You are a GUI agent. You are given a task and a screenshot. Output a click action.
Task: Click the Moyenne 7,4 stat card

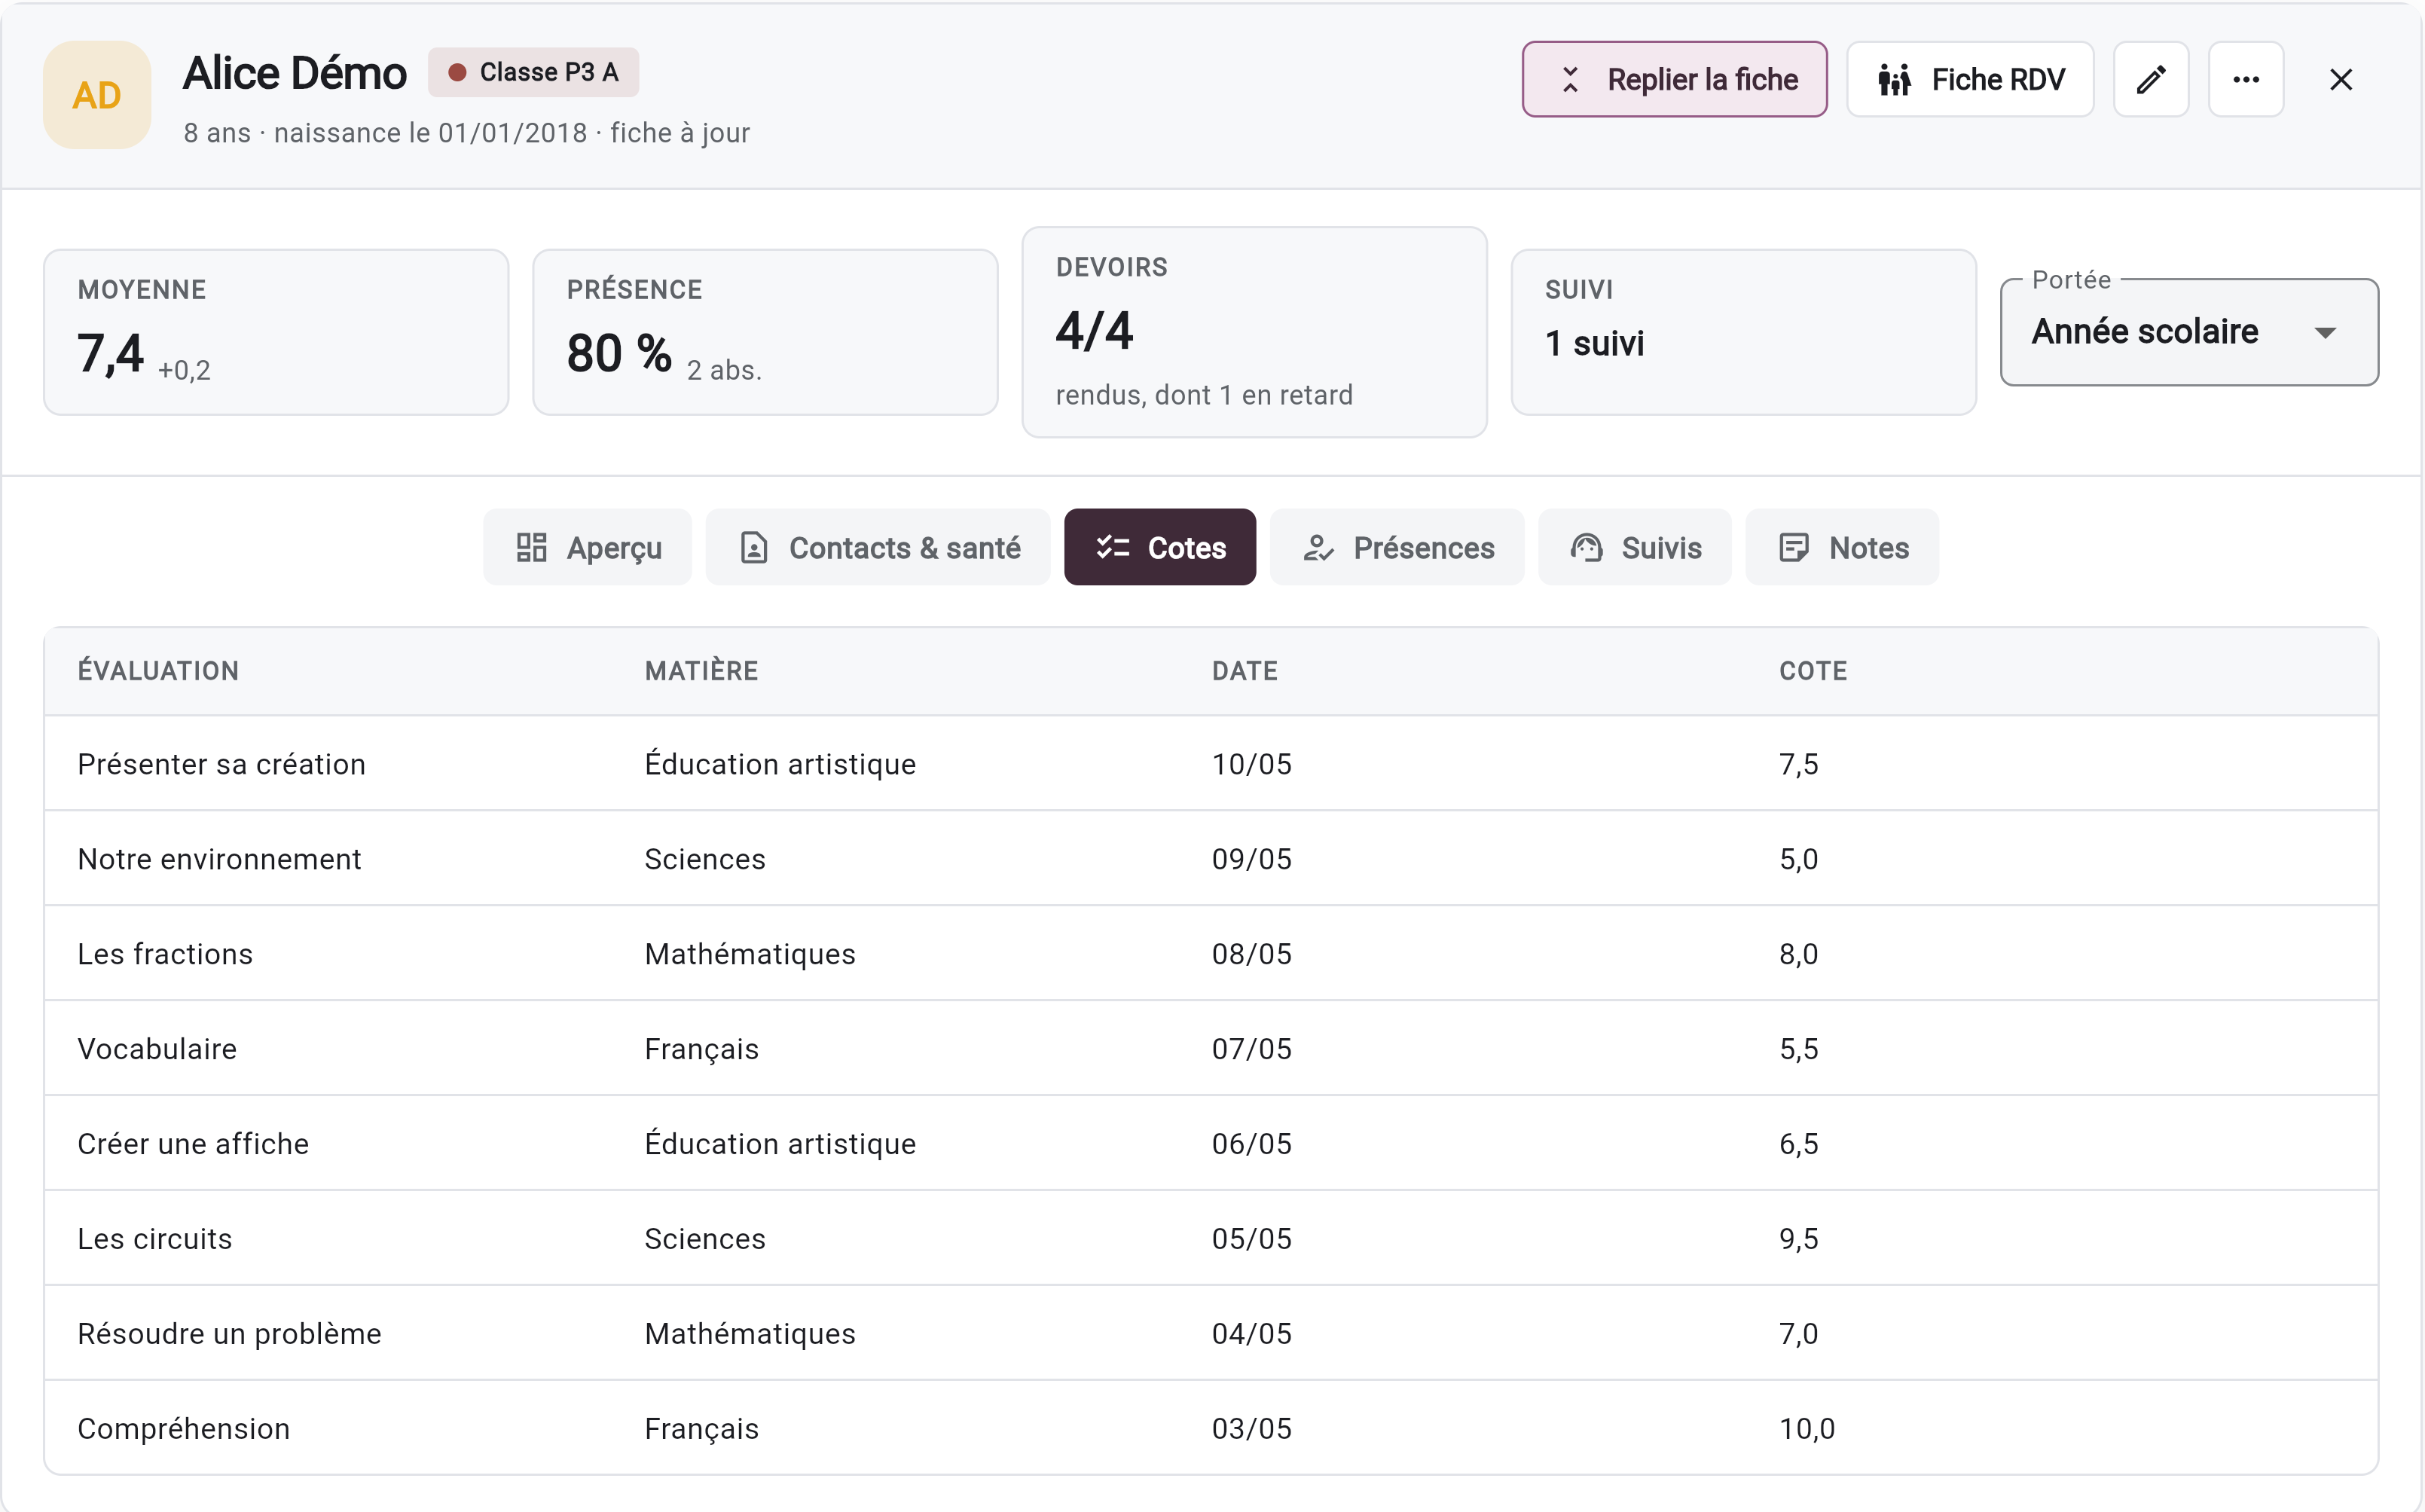(276, 332)
